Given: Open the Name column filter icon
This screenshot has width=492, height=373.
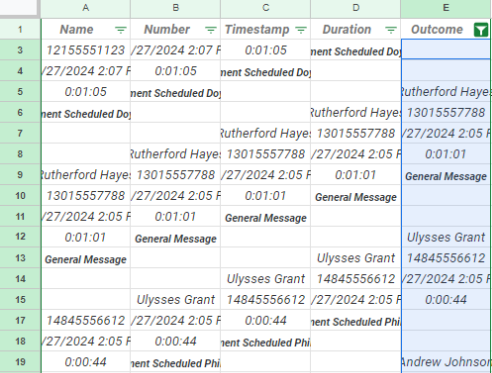Looking at the screenshot, I should click(120, 30).
